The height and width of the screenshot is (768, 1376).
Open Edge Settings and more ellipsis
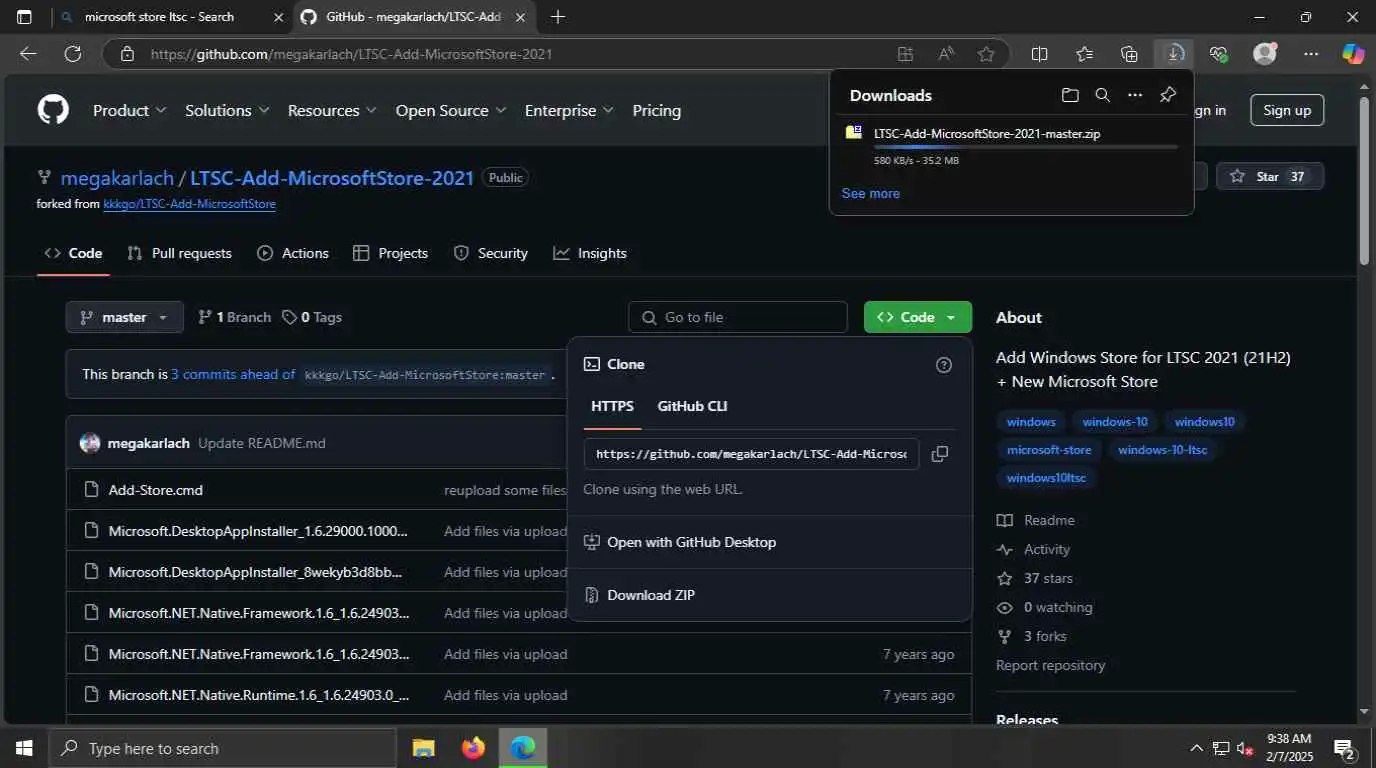coord(1311,54)
